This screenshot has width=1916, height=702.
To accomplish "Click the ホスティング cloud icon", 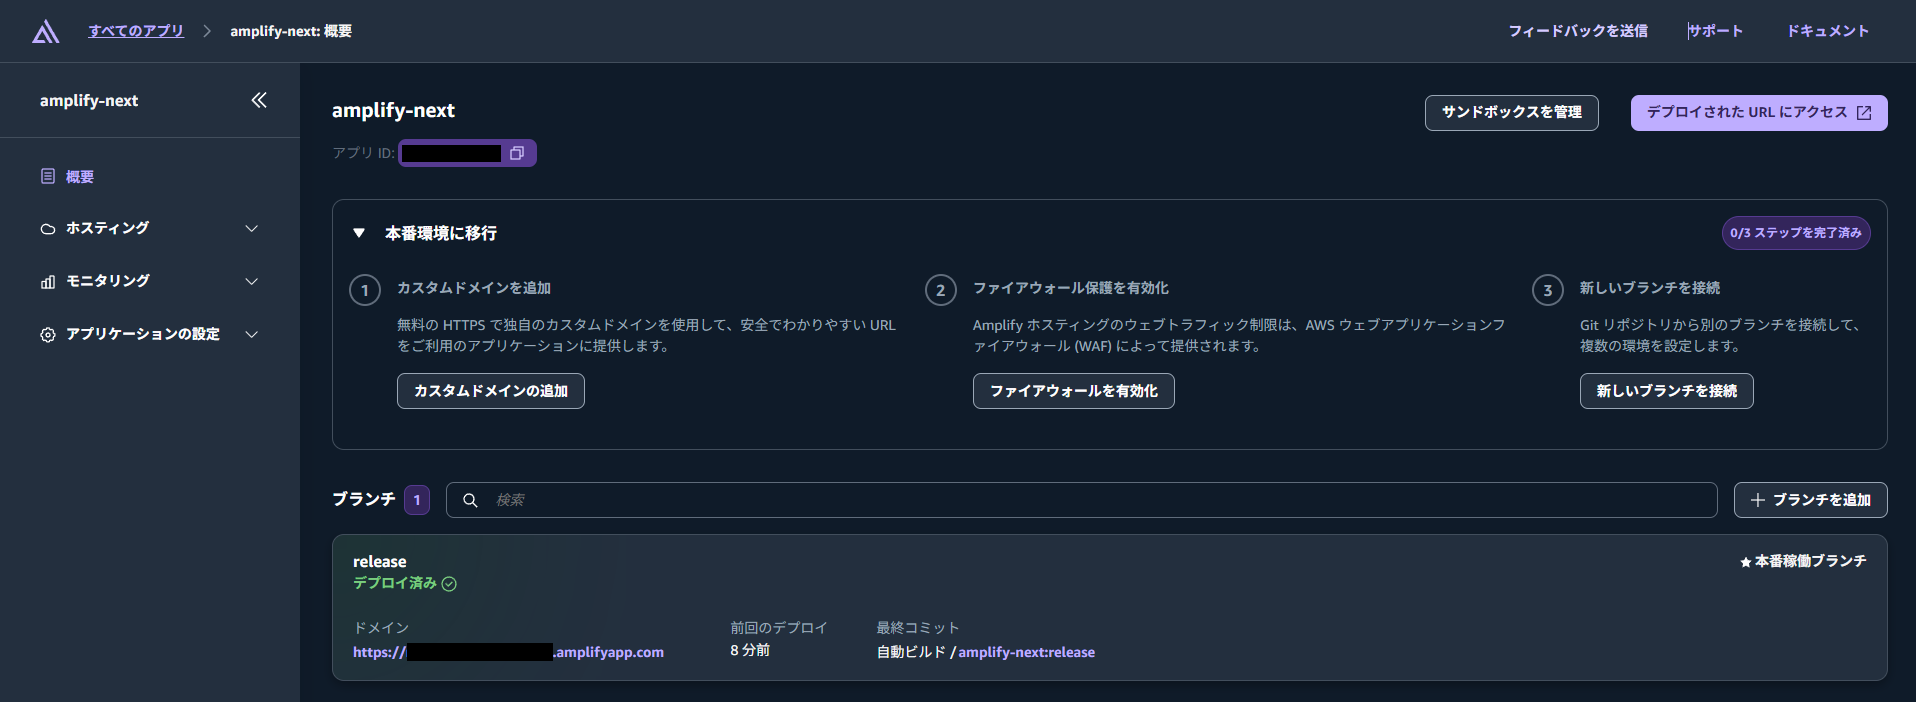I will point(48,229).
